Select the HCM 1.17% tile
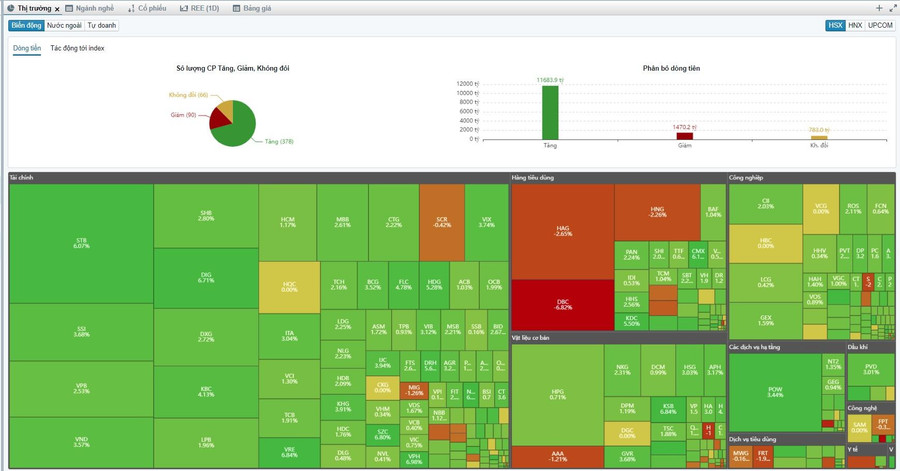 click(x=288, y=223)
